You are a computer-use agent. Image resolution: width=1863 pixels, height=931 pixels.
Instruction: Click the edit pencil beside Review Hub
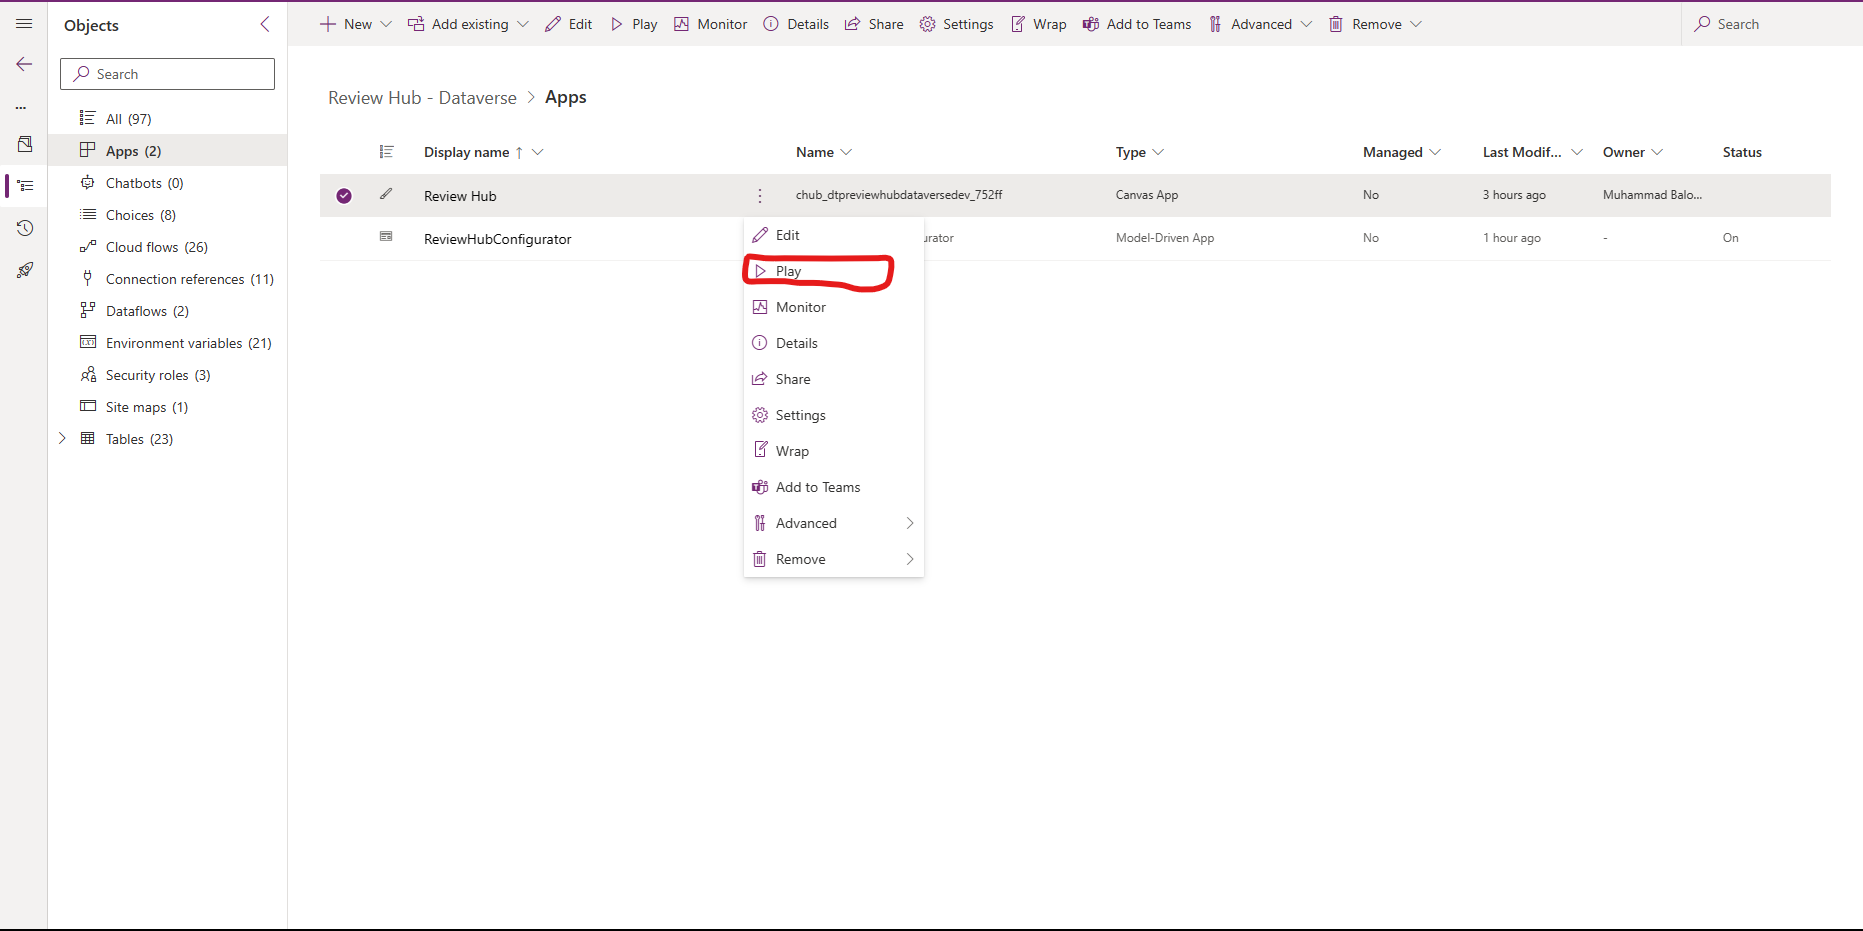(x=388, y=195)
